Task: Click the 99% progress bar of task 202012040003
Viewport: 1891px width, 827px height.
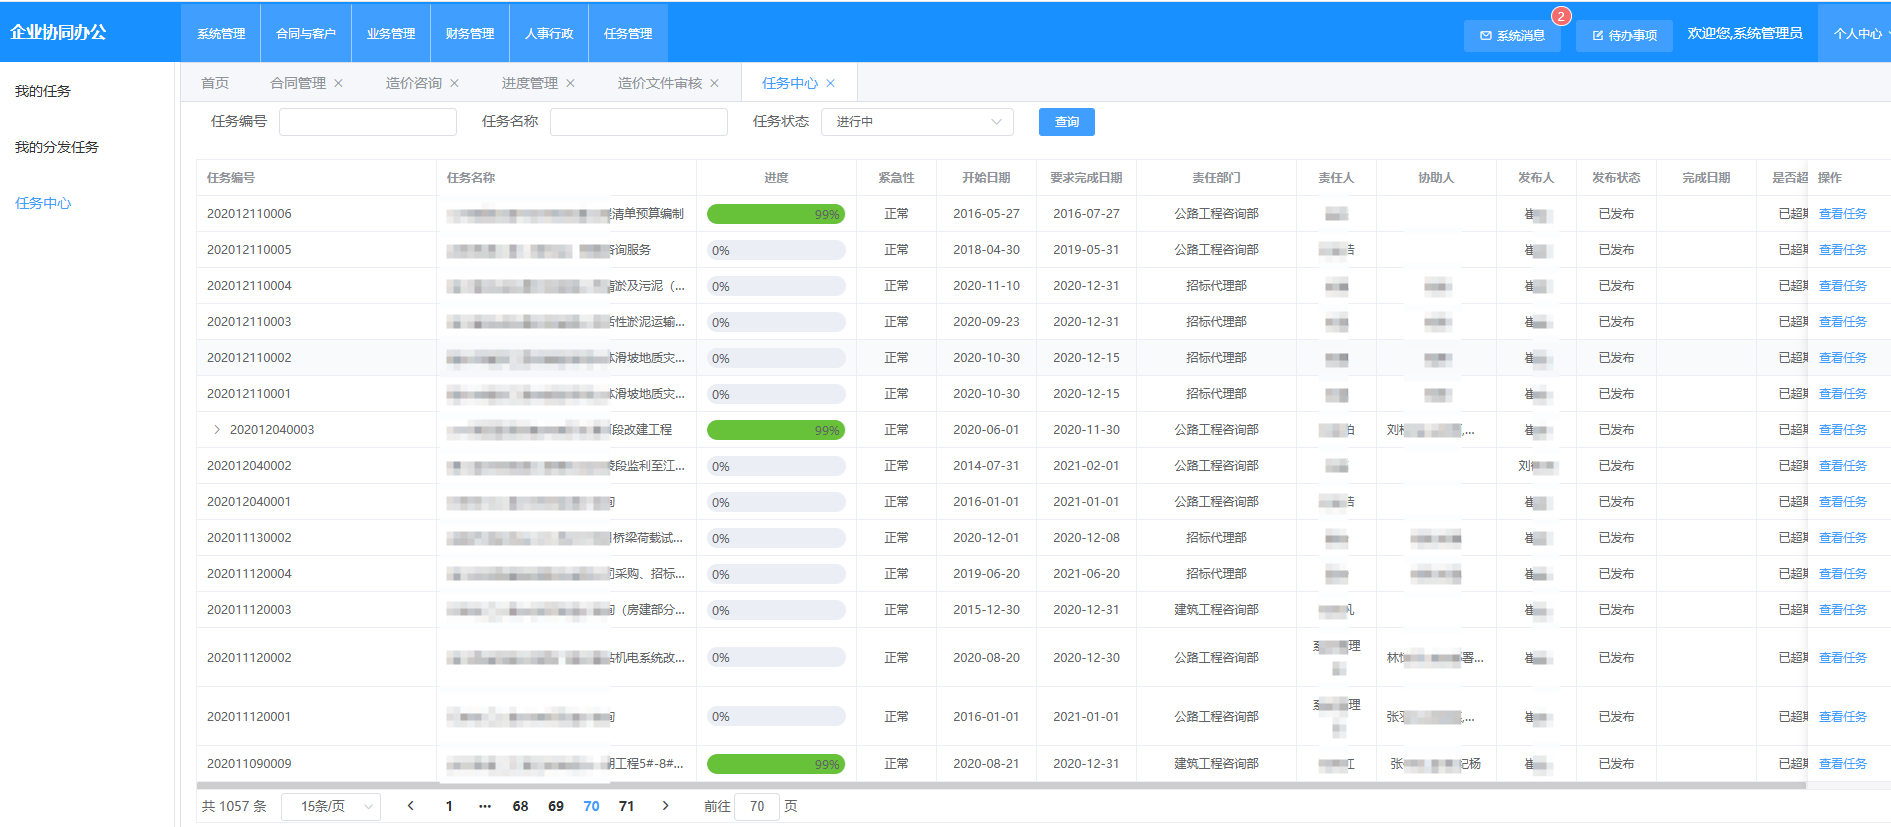Action: 776,430
